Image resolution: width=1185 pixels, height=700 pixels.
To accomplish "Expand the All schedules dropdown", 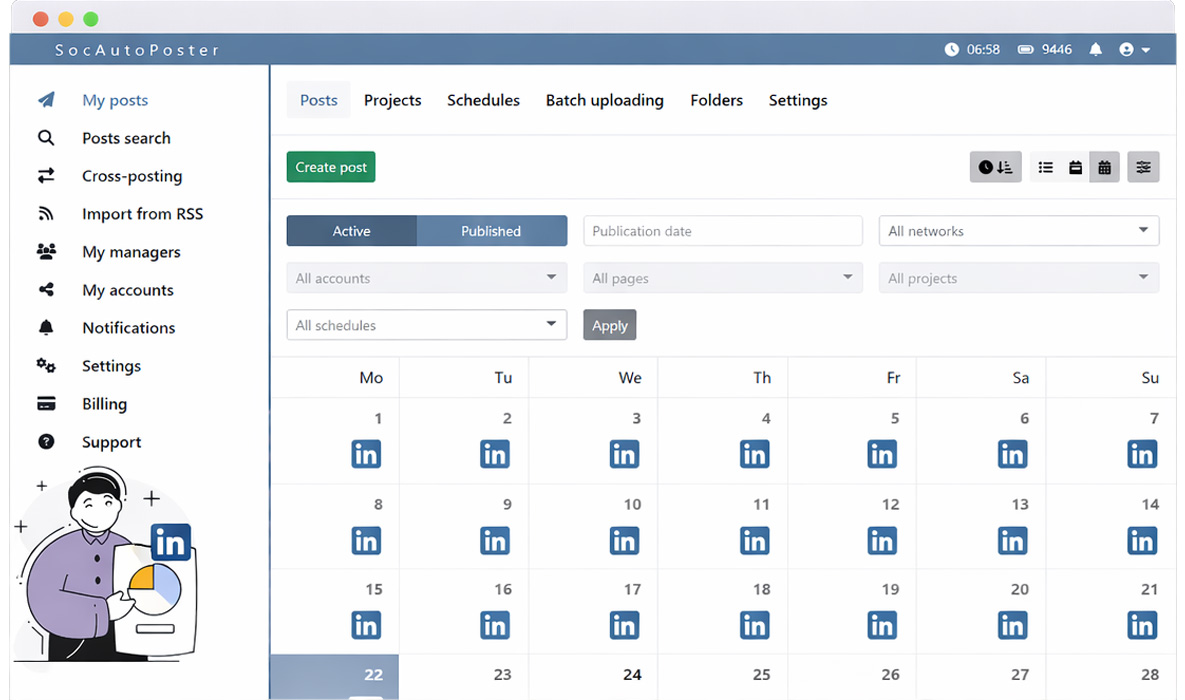I will tap(426, 325).
